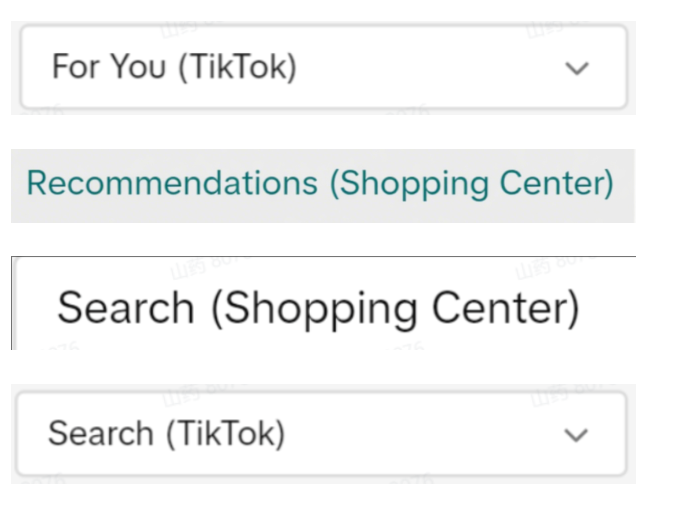Click the "Search (TikTok)" label text

[x=166, y=434]
